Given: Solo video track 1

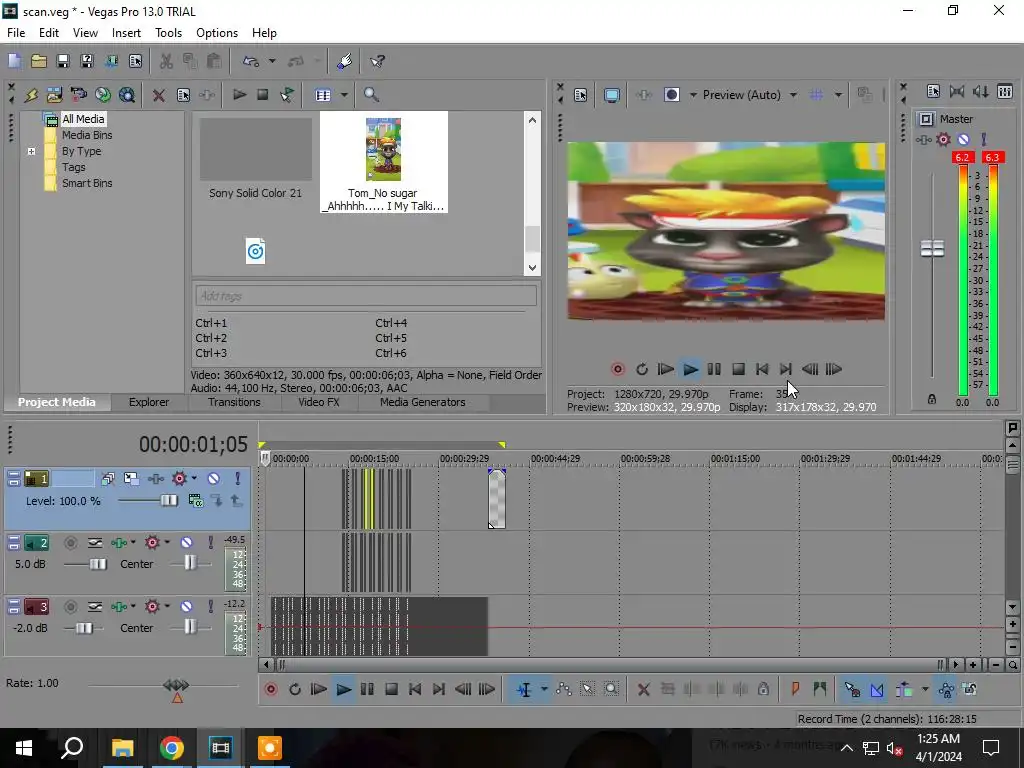Looking at the screenshot, I should coord(238,479).
